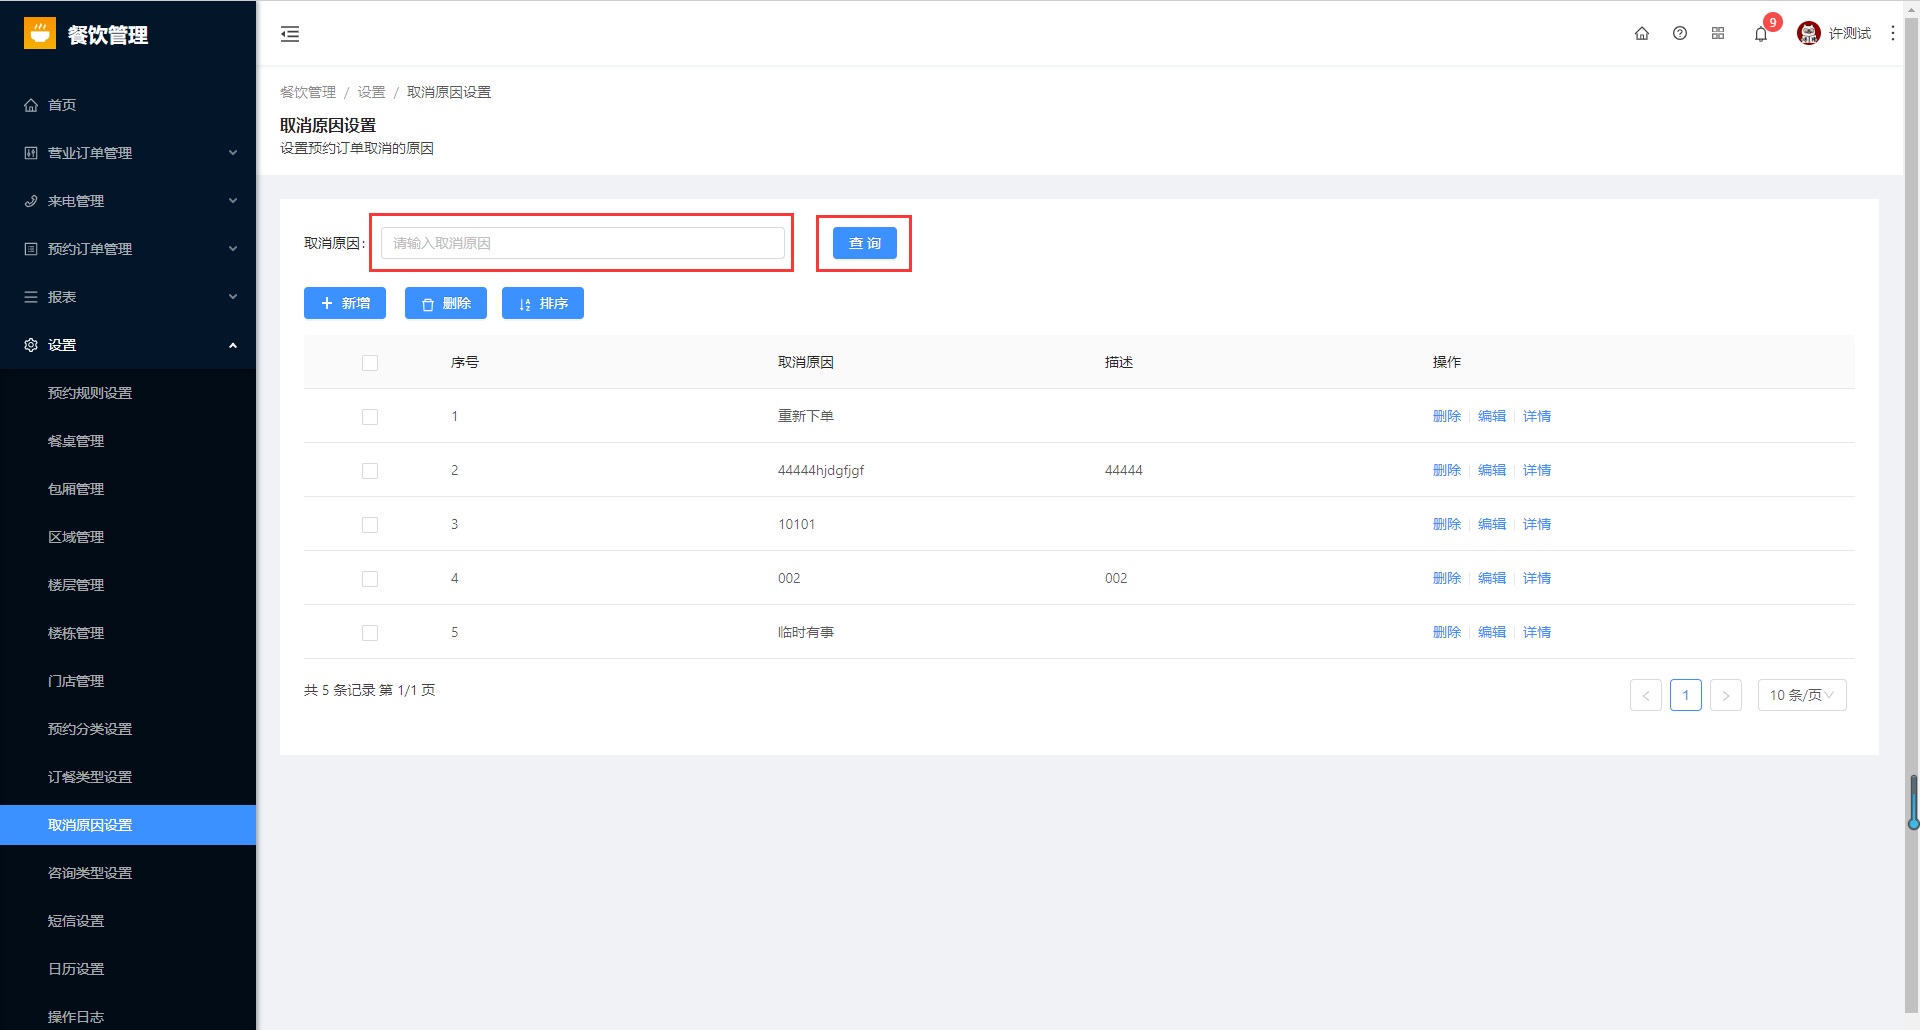Click the 新增 add button
This screenshot has width=1920, height=1030.
click(345, 303)
